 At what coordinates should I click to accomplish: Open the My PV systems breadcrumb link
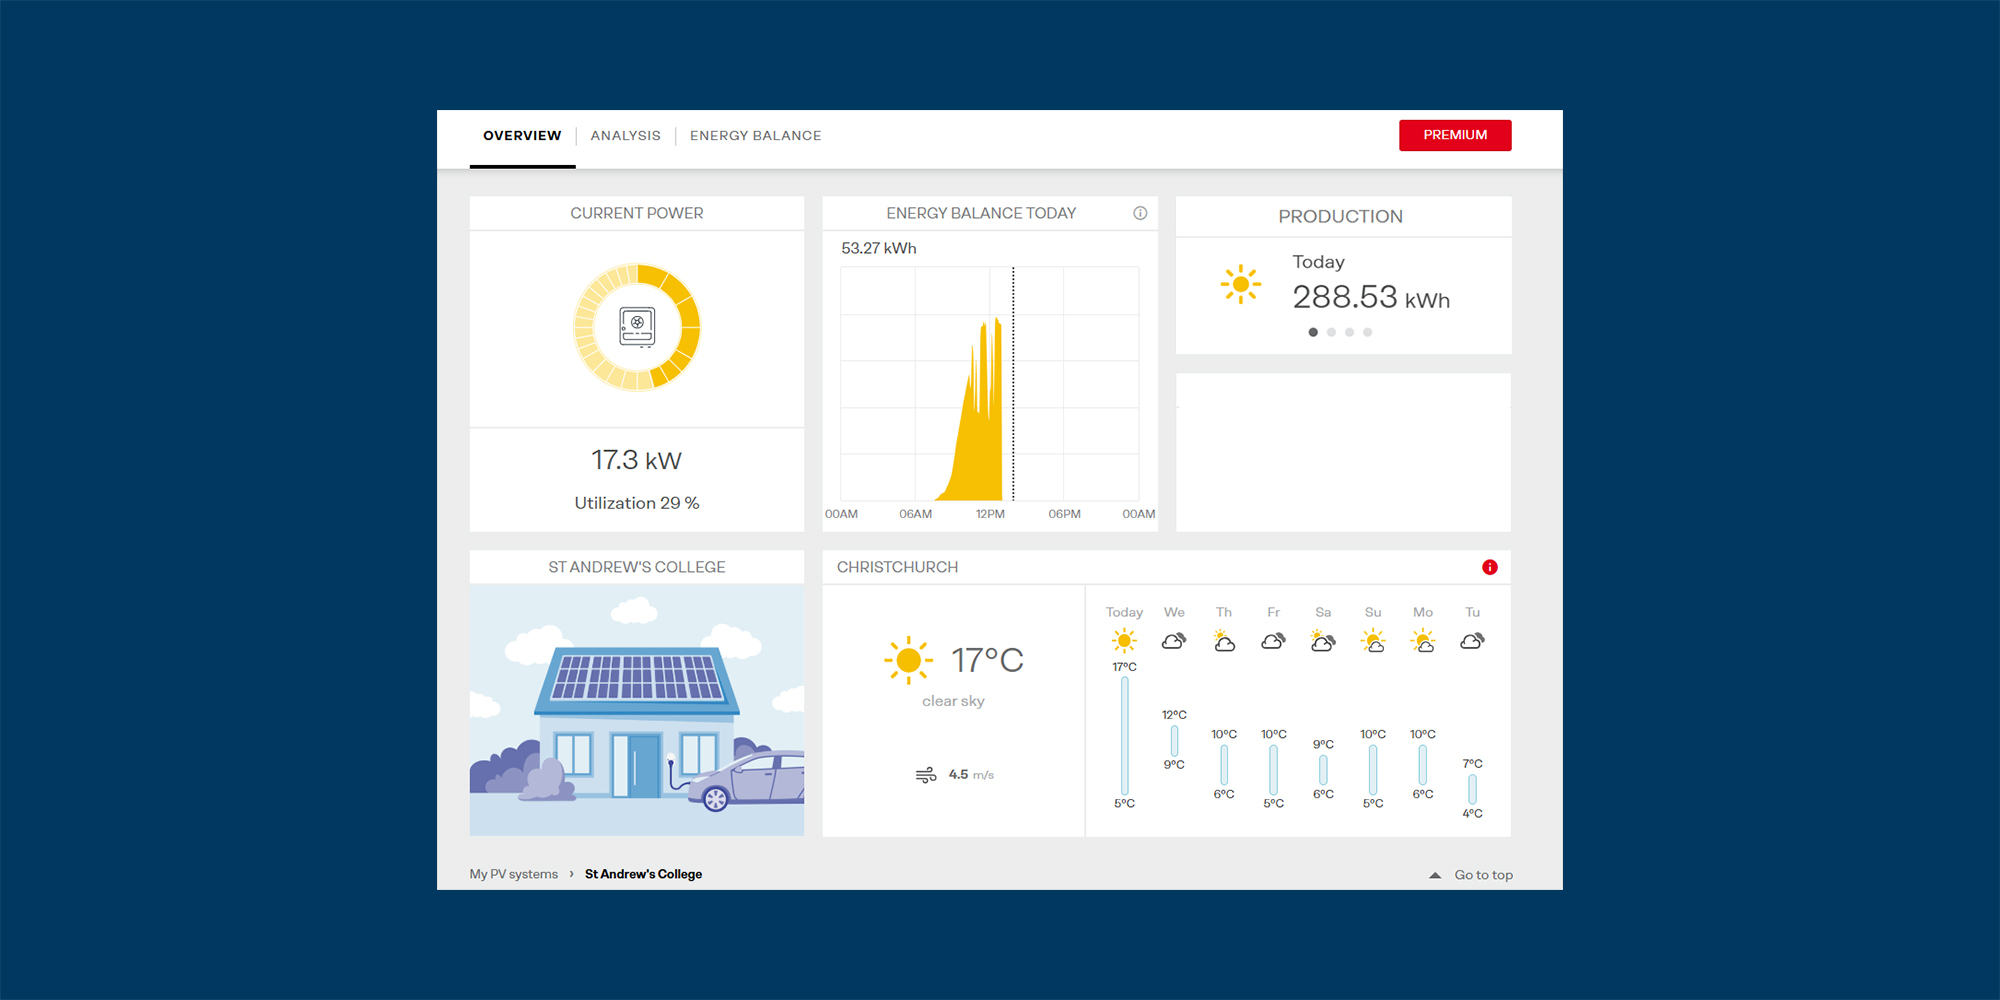point(514,874)
